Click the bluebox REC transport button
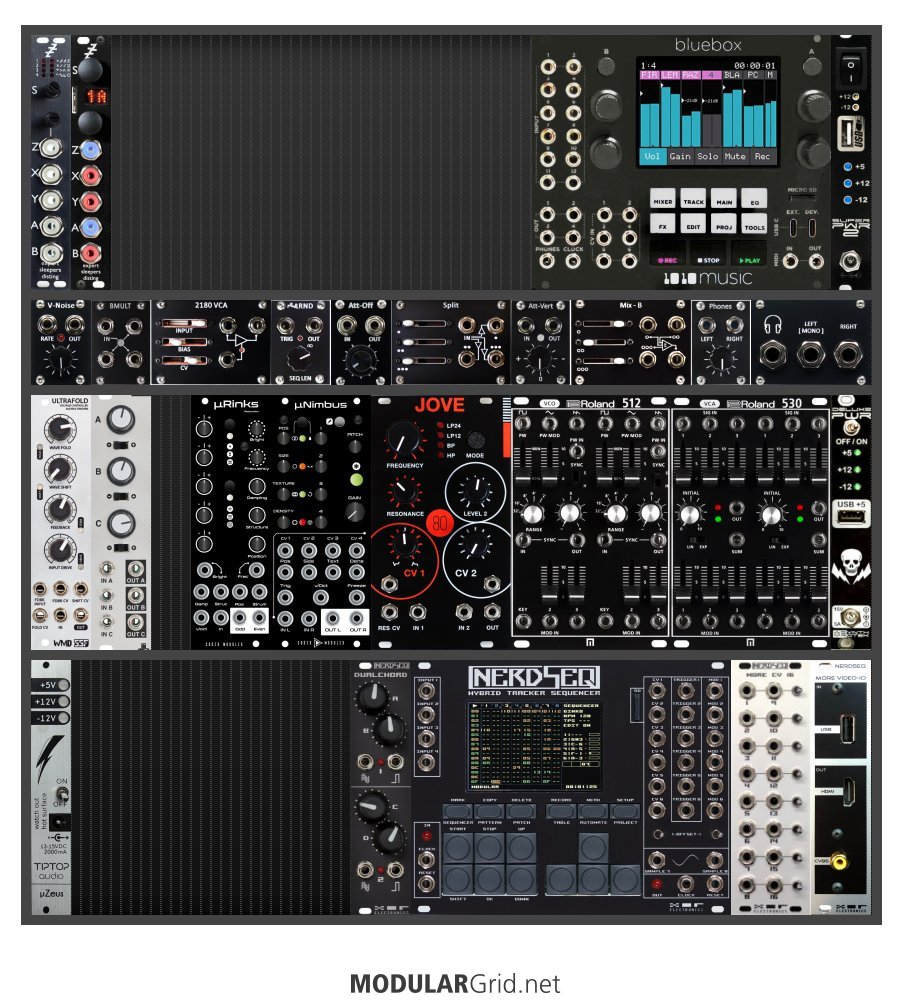 668,254
